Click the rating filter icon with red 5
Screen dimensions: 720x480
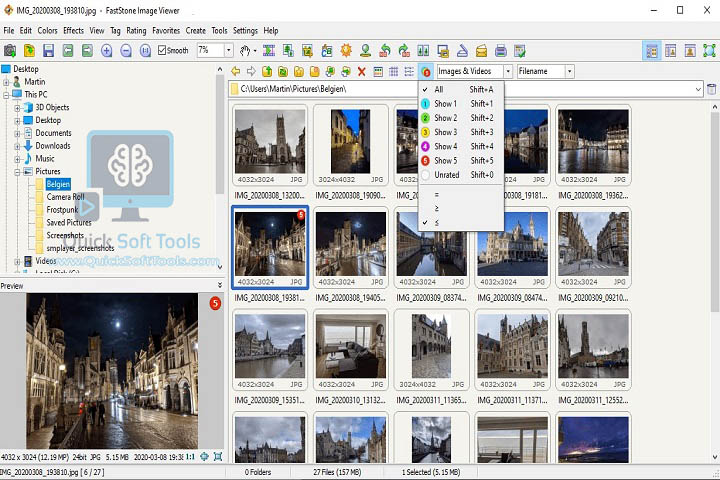click(425, 72)
